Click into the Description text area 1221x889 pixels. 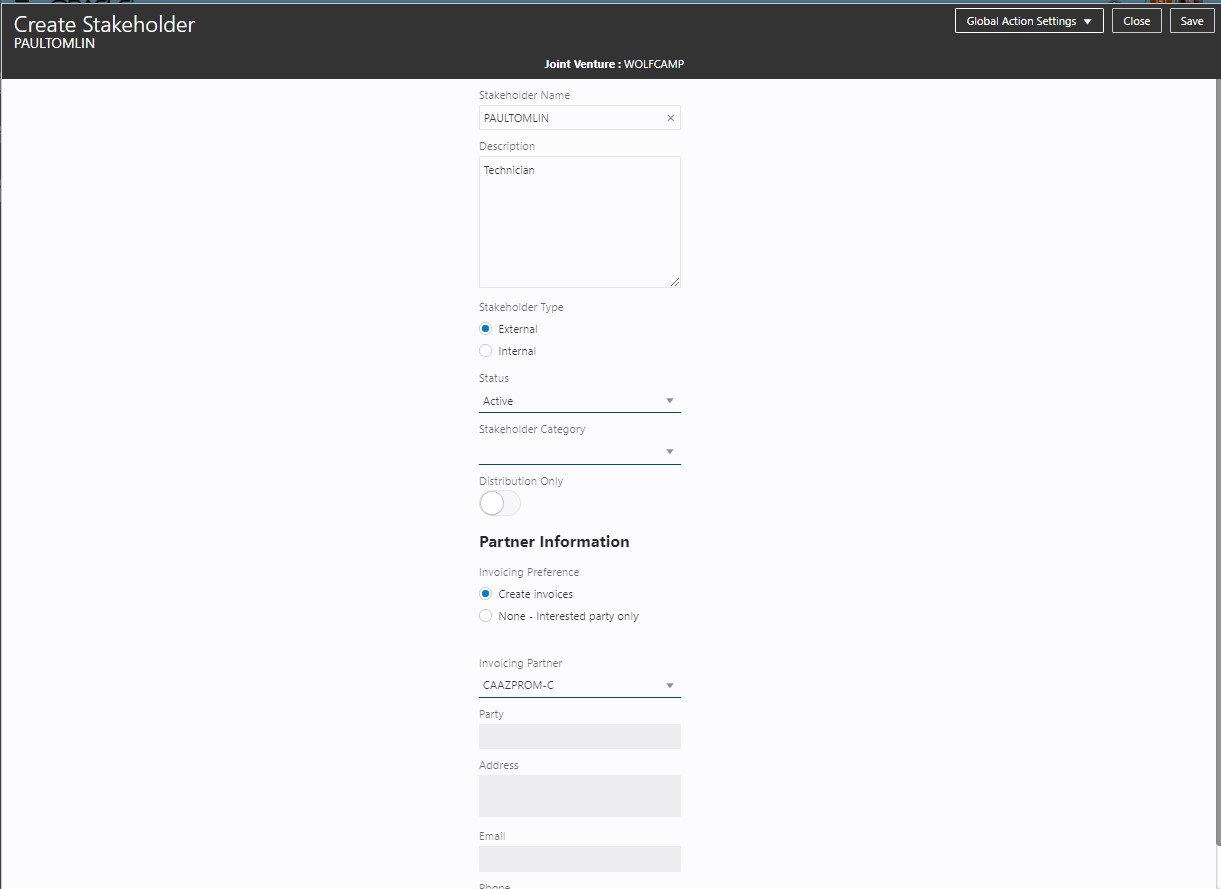(x=579, y=222)
